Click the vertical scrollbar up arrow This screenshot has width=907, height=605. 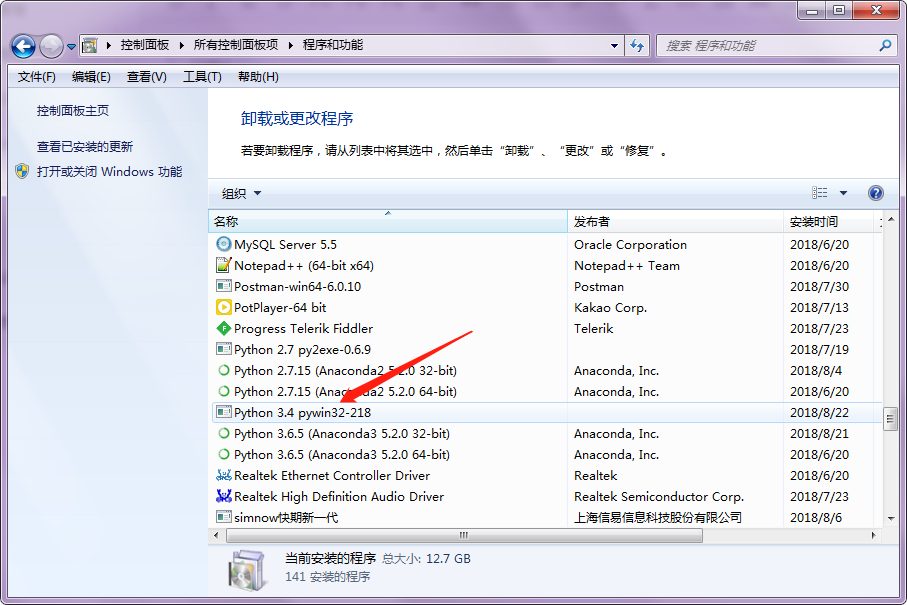(891, 219)
